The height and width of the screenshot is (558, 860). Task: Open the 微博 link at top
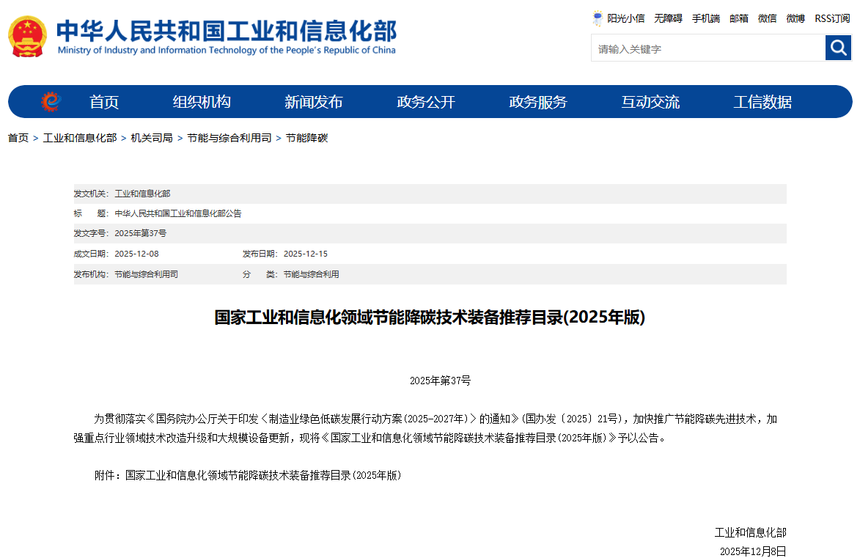tap(795, 19)
